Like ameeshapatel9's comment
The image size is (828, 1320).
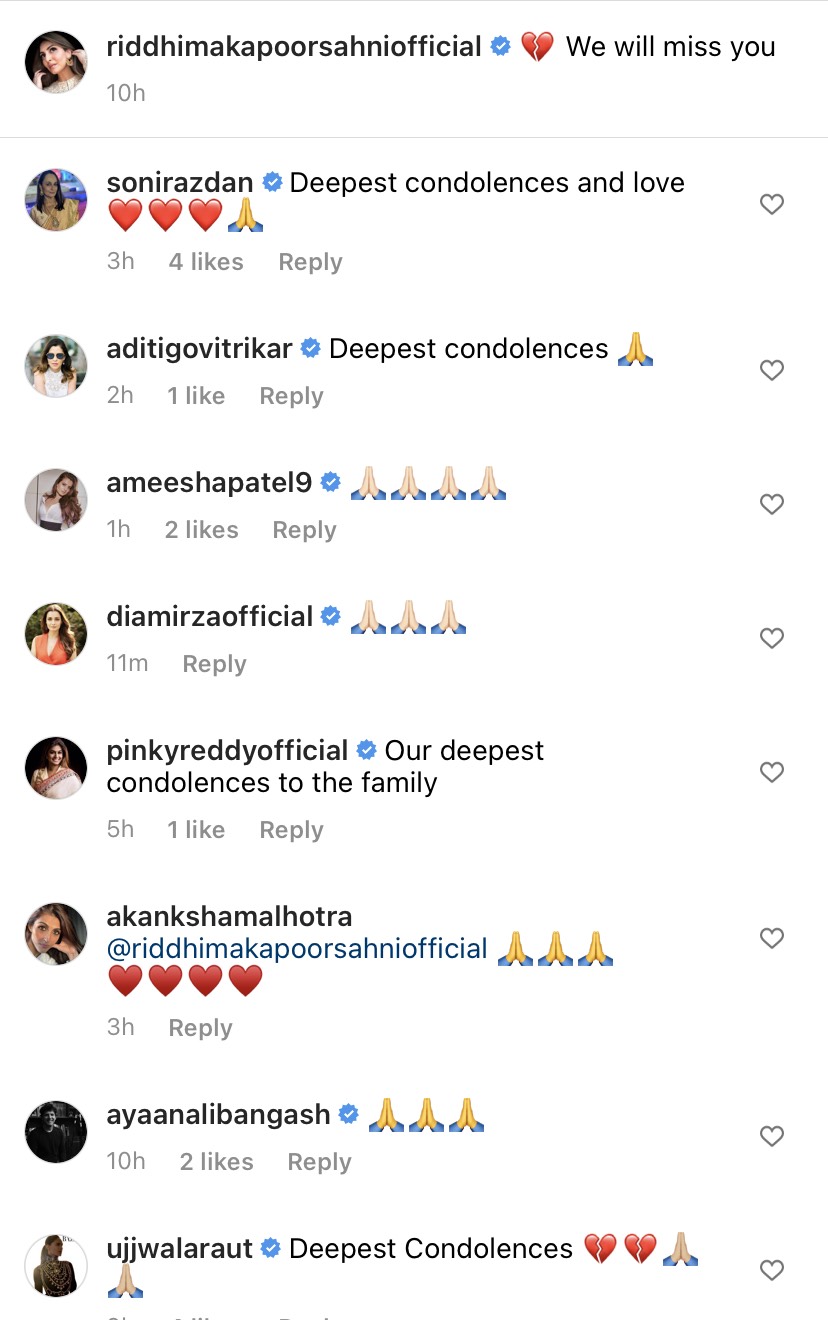coord(771,505)
